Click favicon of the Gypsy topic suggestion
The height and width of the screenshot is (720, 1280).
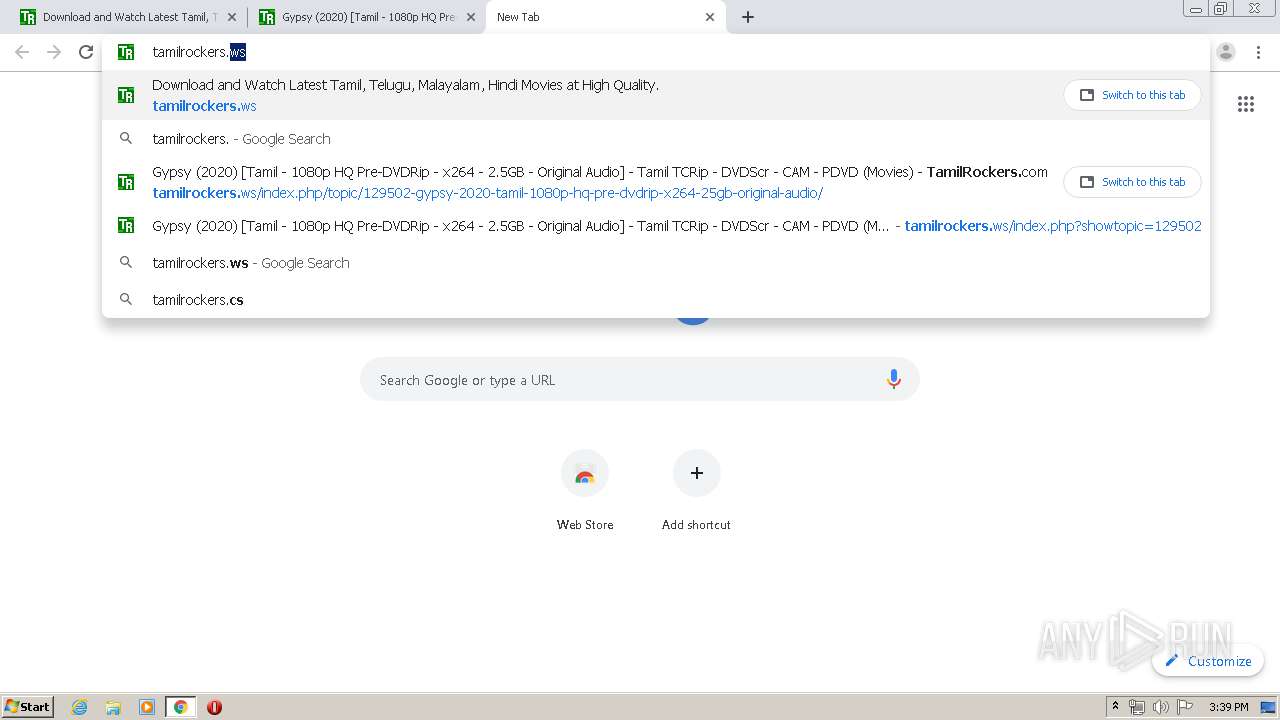click(126, 182)
